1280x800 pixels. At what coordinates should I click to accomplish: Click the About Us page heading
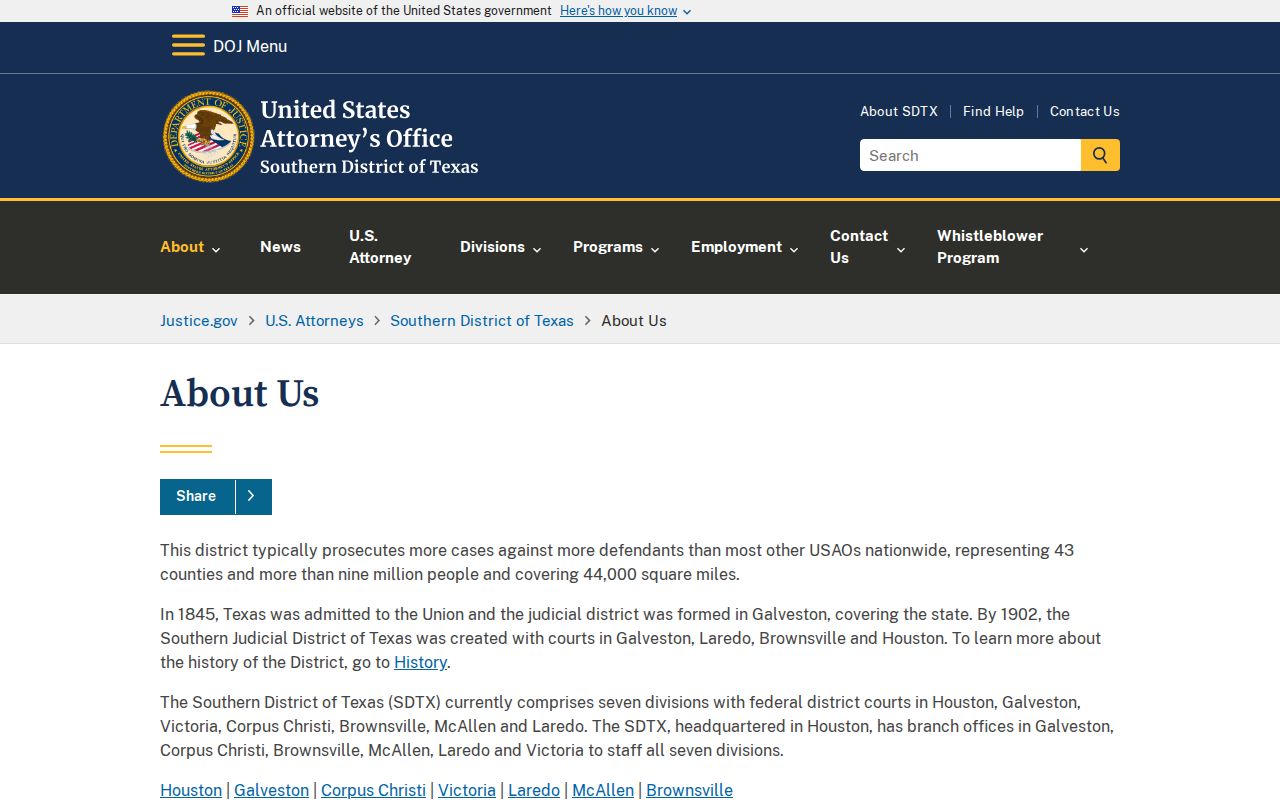(x=240, y=394)
